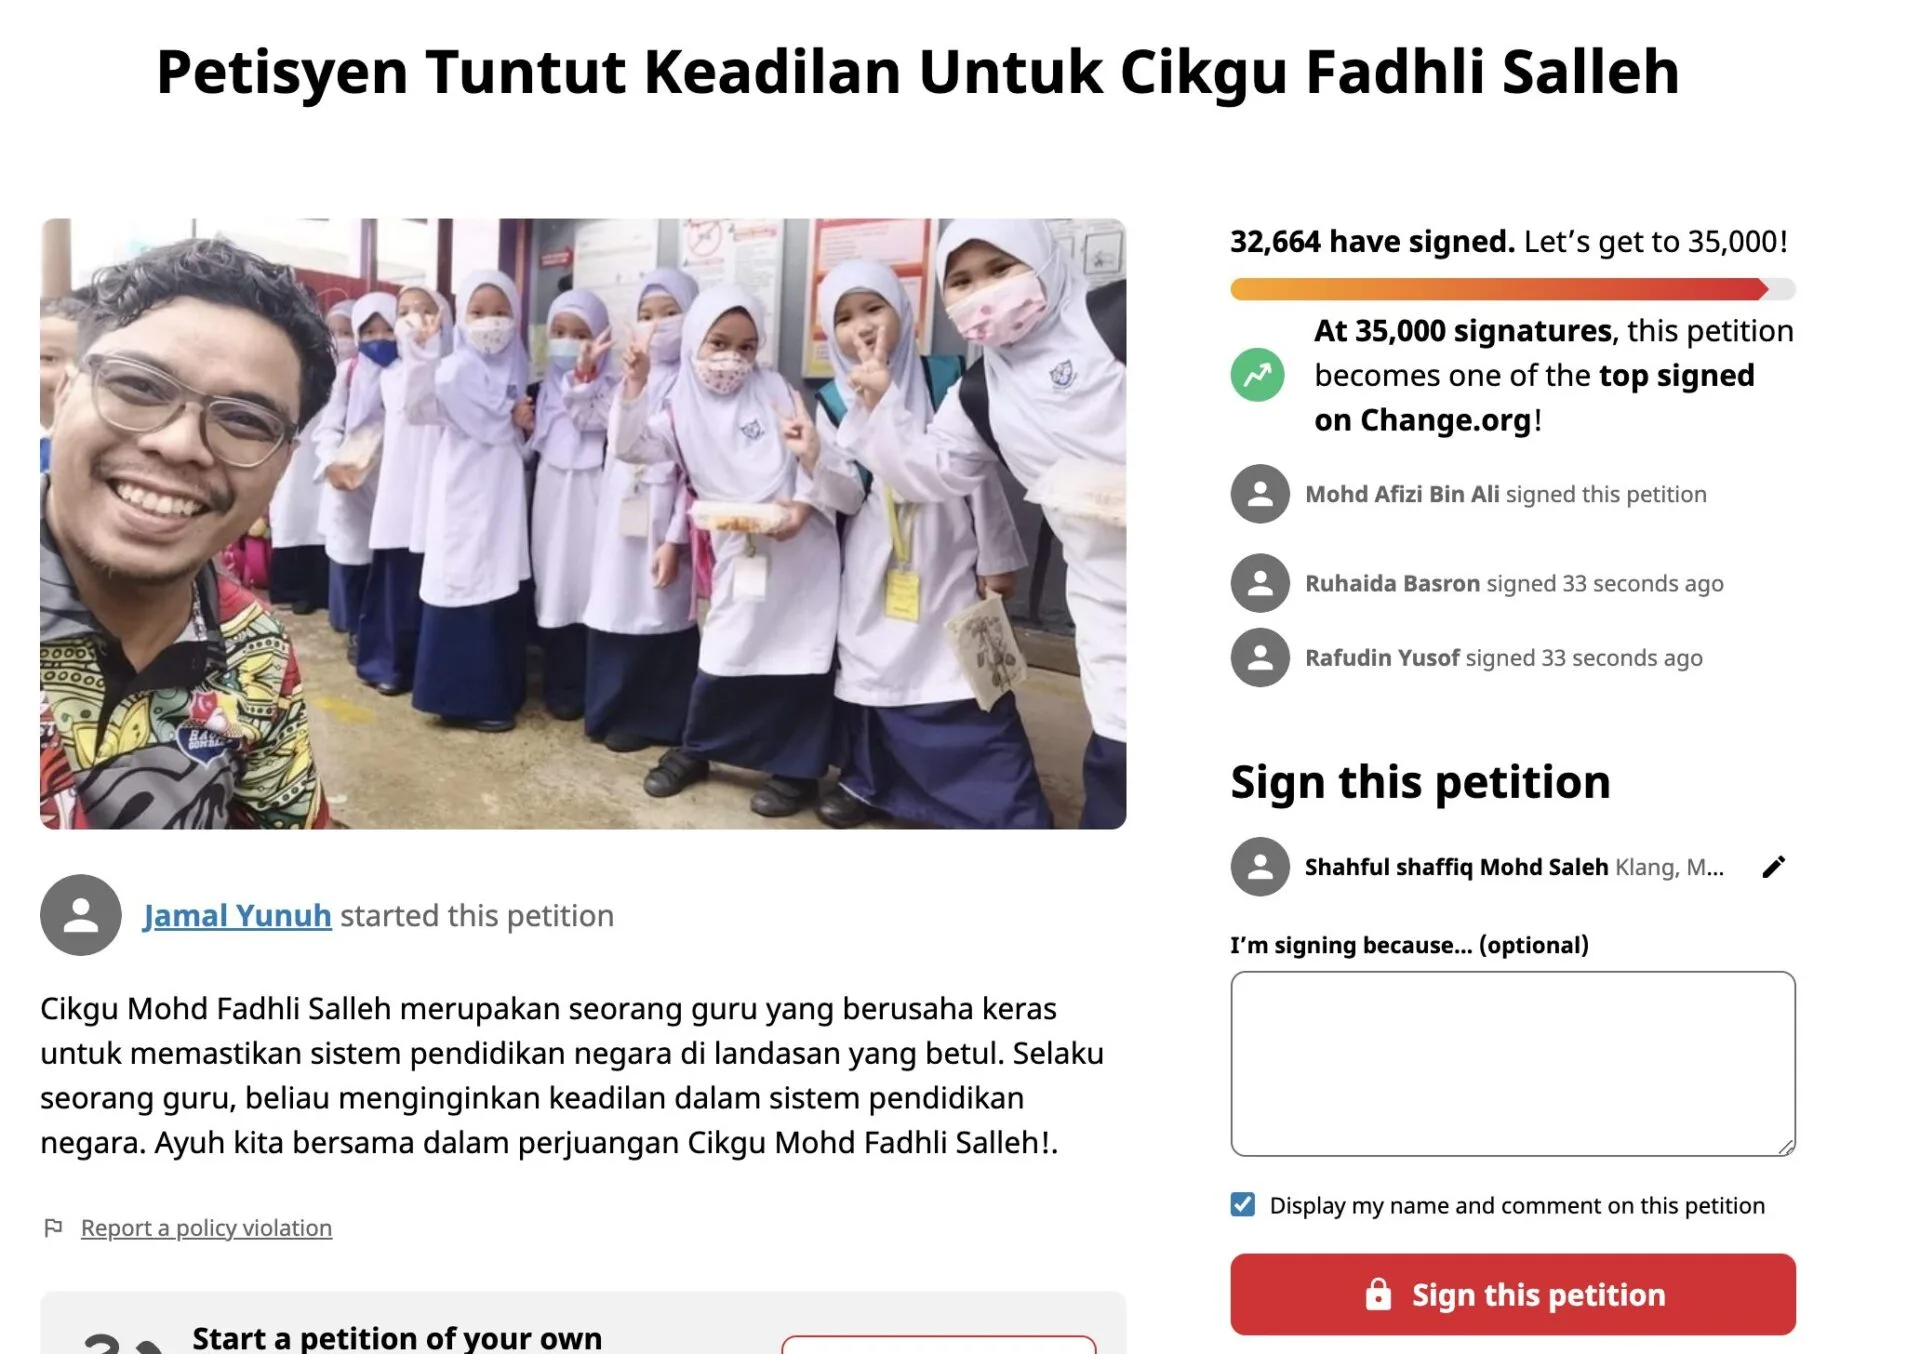This screenshot has width=1920, height=1354.
Task: Click Rafudin Yusof's avatar icon
Action: tap(1260, 658)
